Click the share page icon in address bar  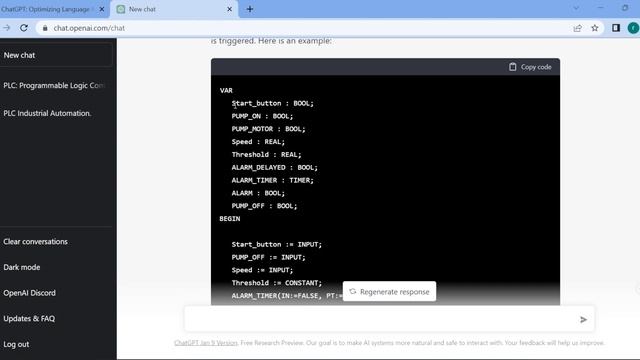click(577, 28)
